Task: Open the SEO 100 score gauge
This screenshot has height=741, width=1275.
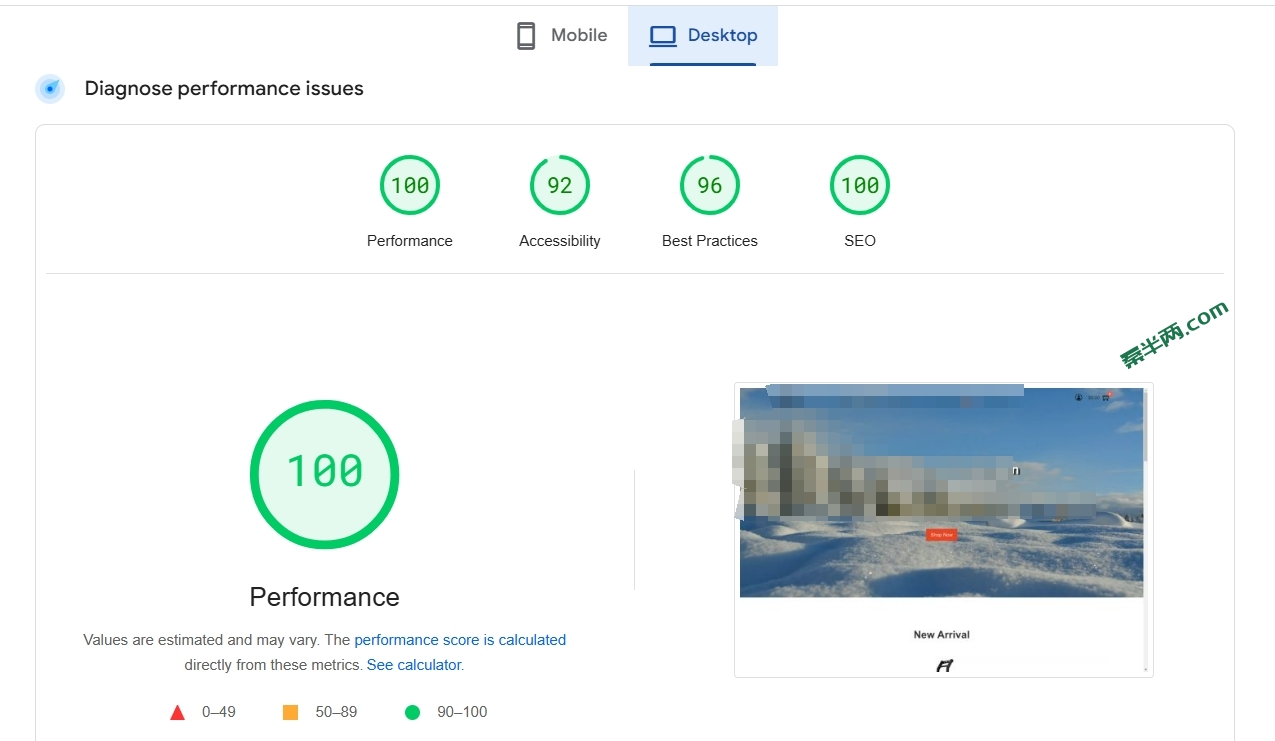Action: [x=860, y=185]
